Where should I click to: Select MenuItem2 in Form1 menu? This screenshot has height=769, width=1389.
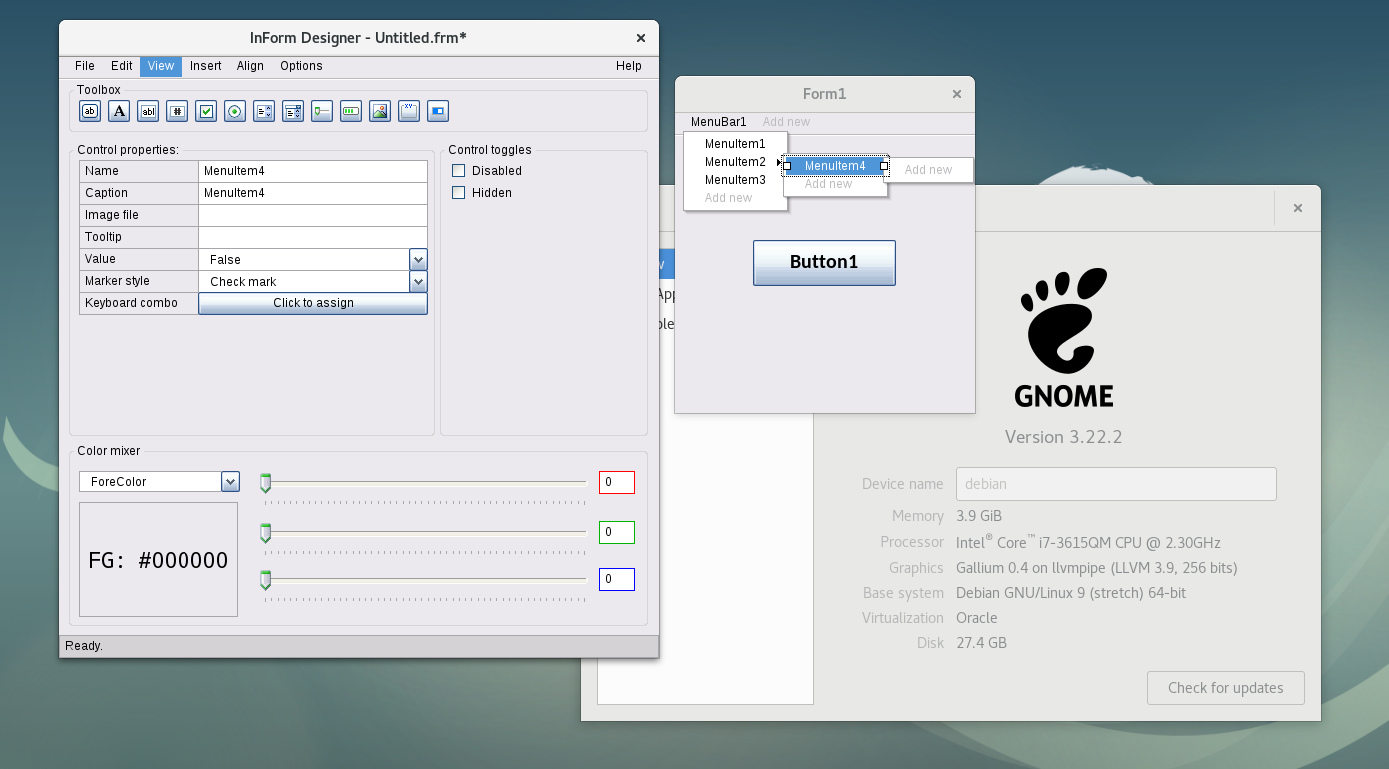(x=735, y=162)
